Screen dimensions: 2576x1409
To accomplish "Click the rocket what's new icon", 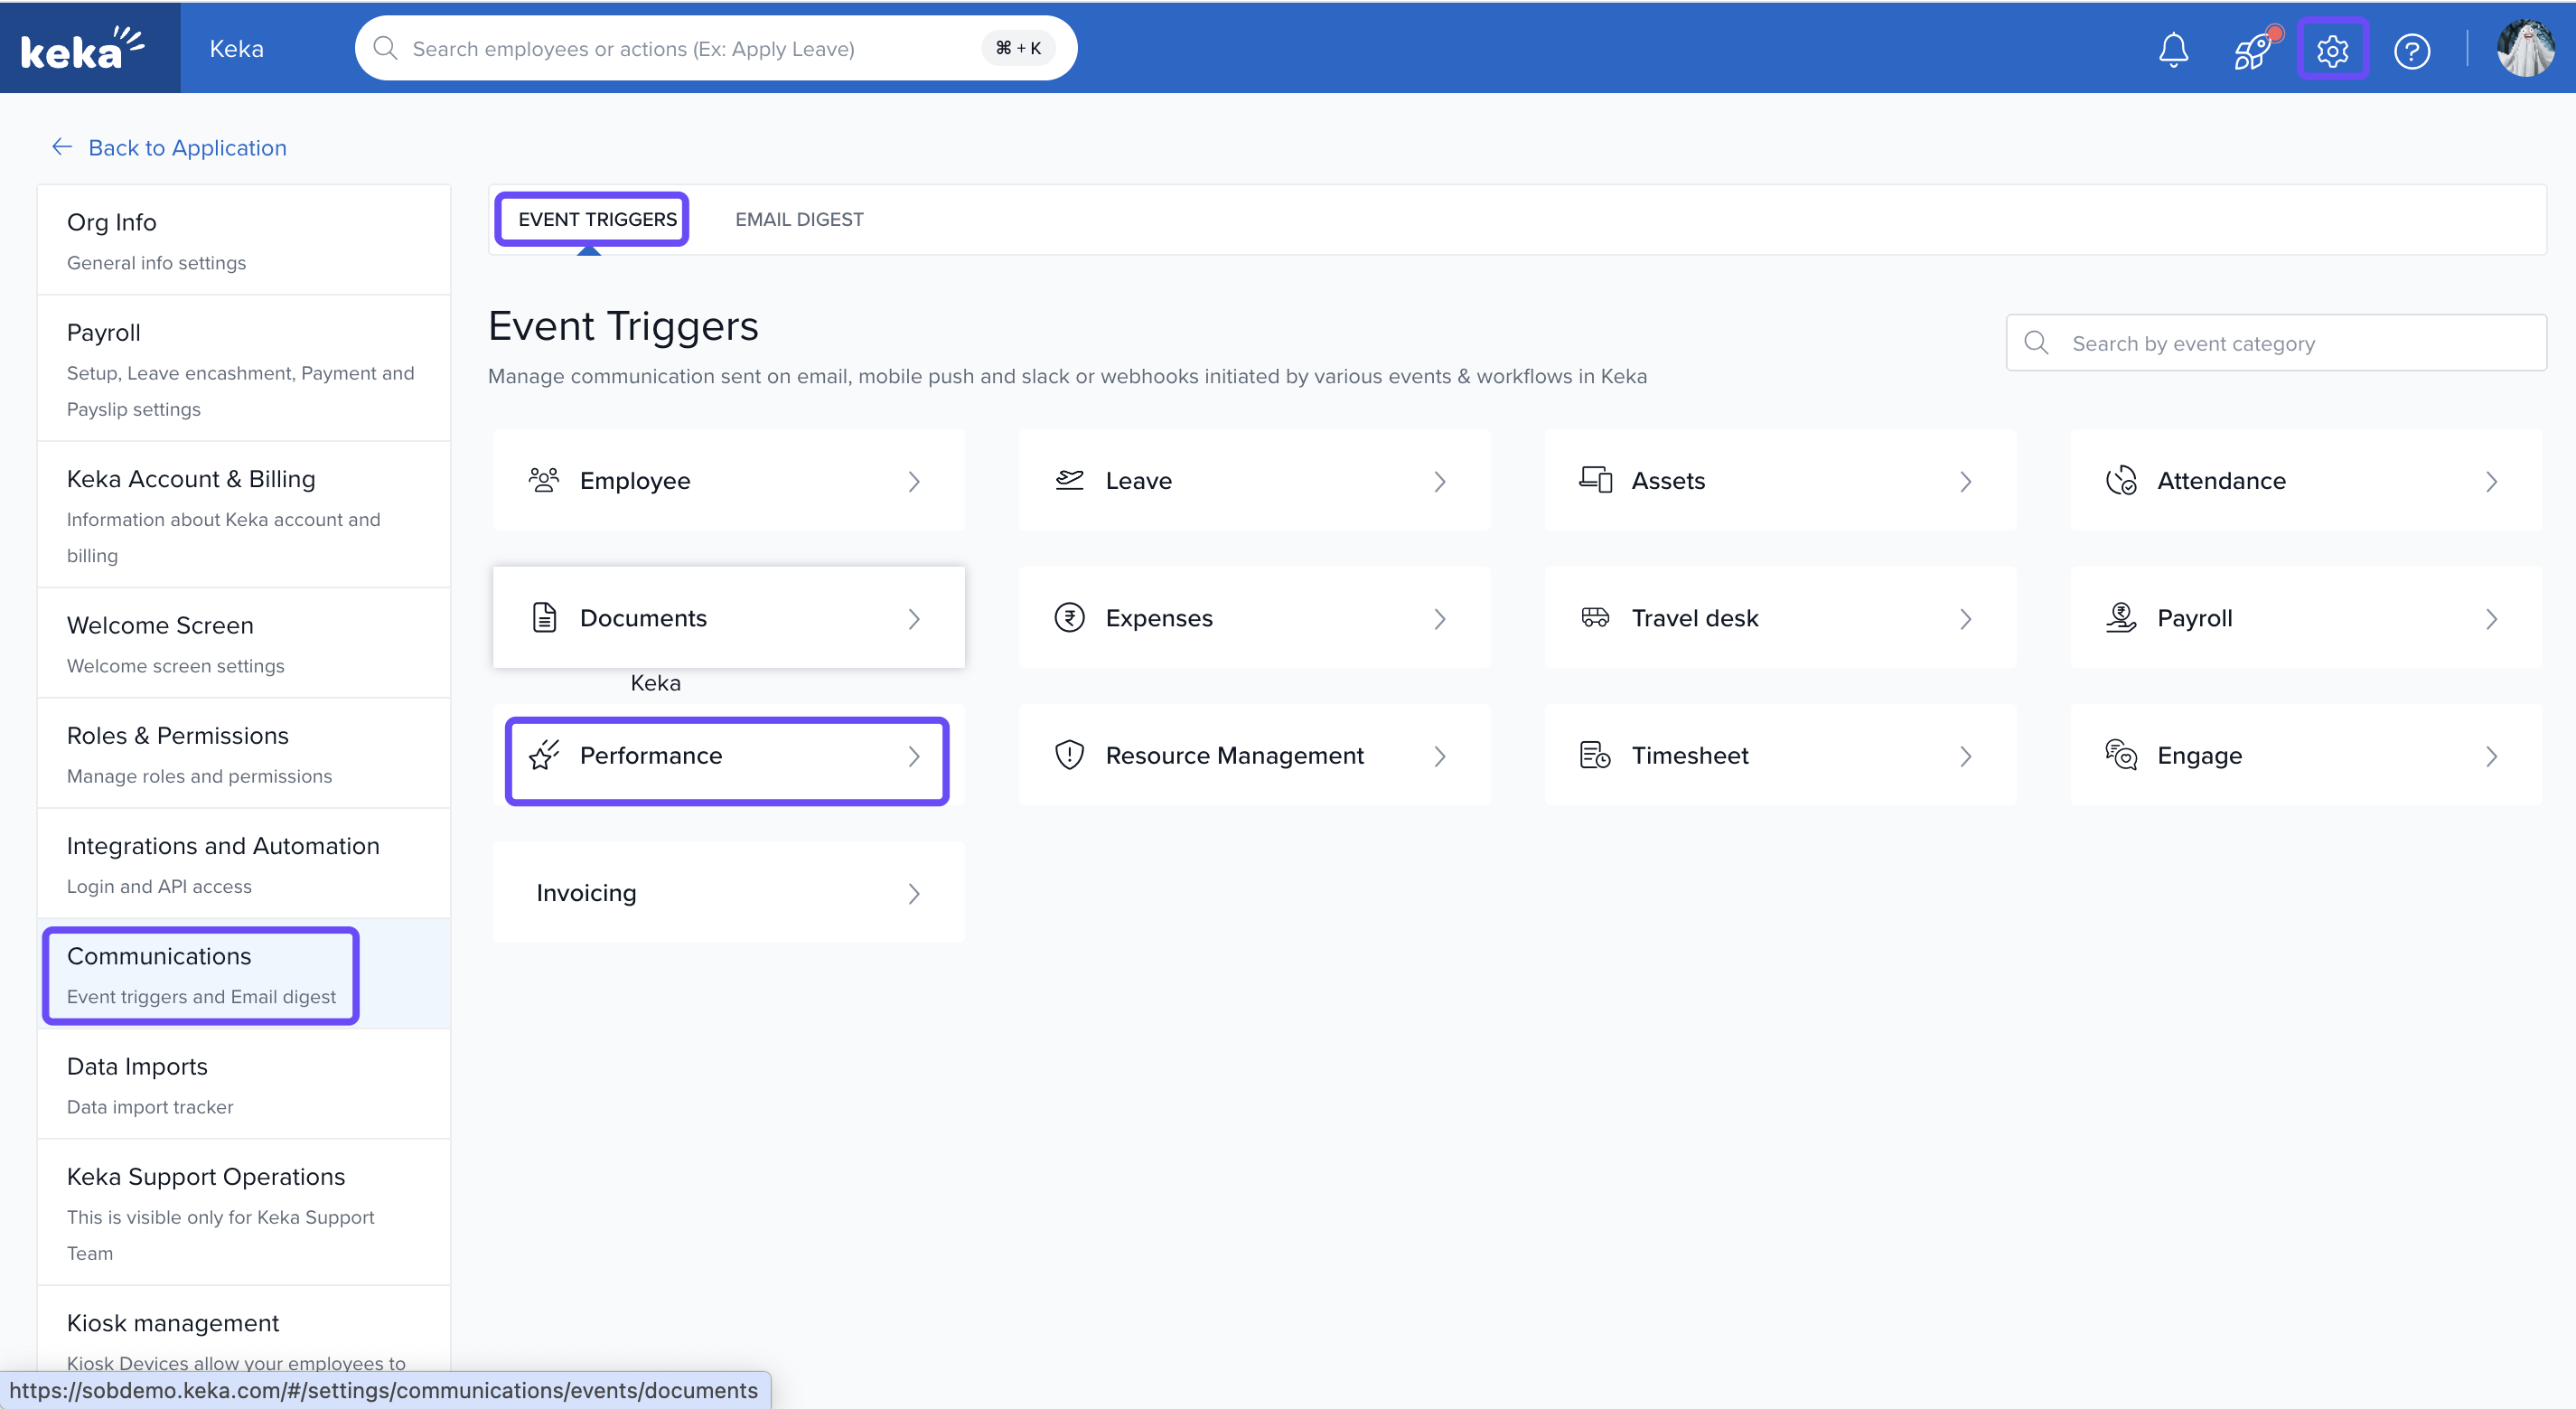I will [x=2253, y=49].
